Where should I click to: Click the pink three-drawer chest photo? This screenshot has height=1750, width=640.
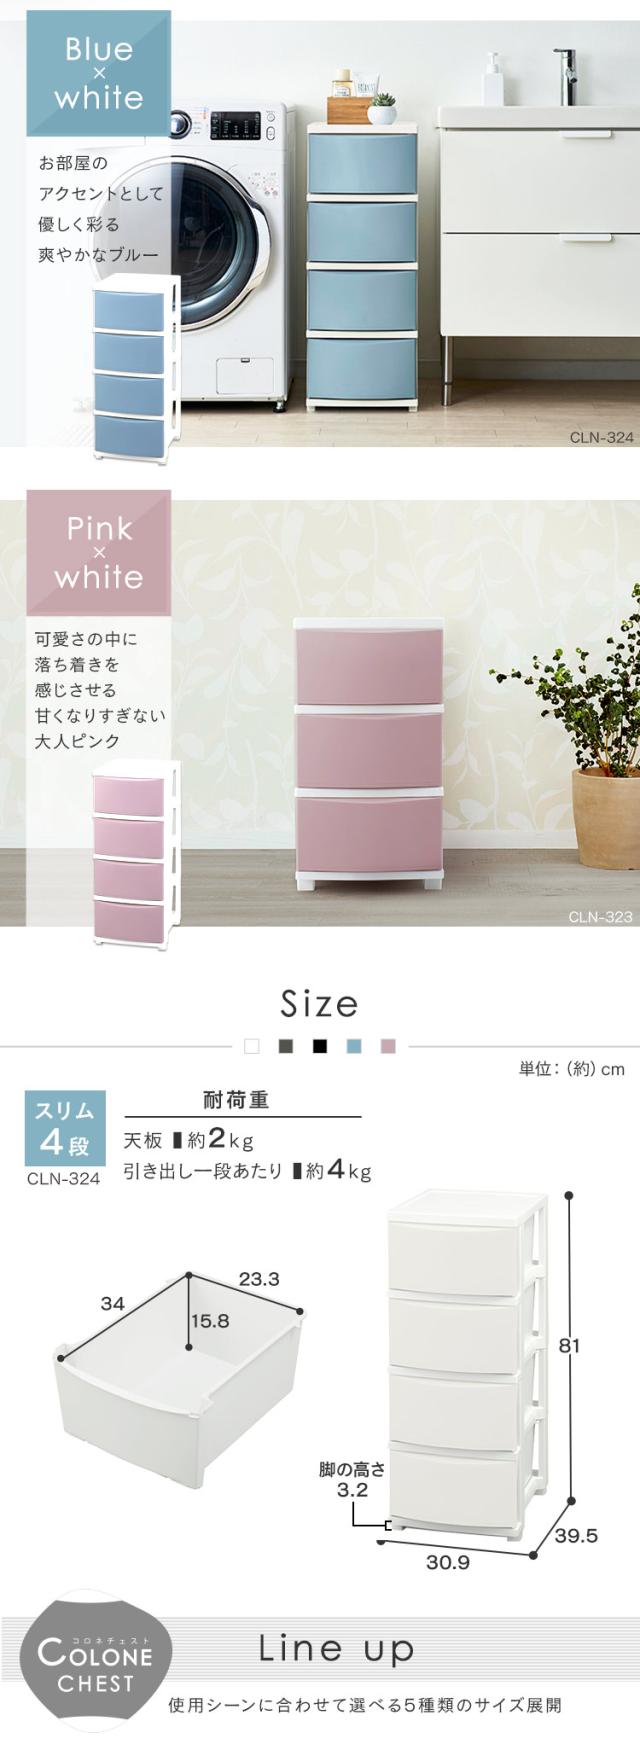(369, 754)
